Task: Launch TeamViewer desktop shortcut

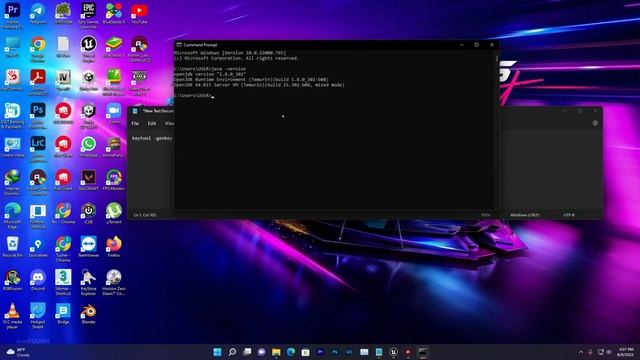Action: click(88, 247)
